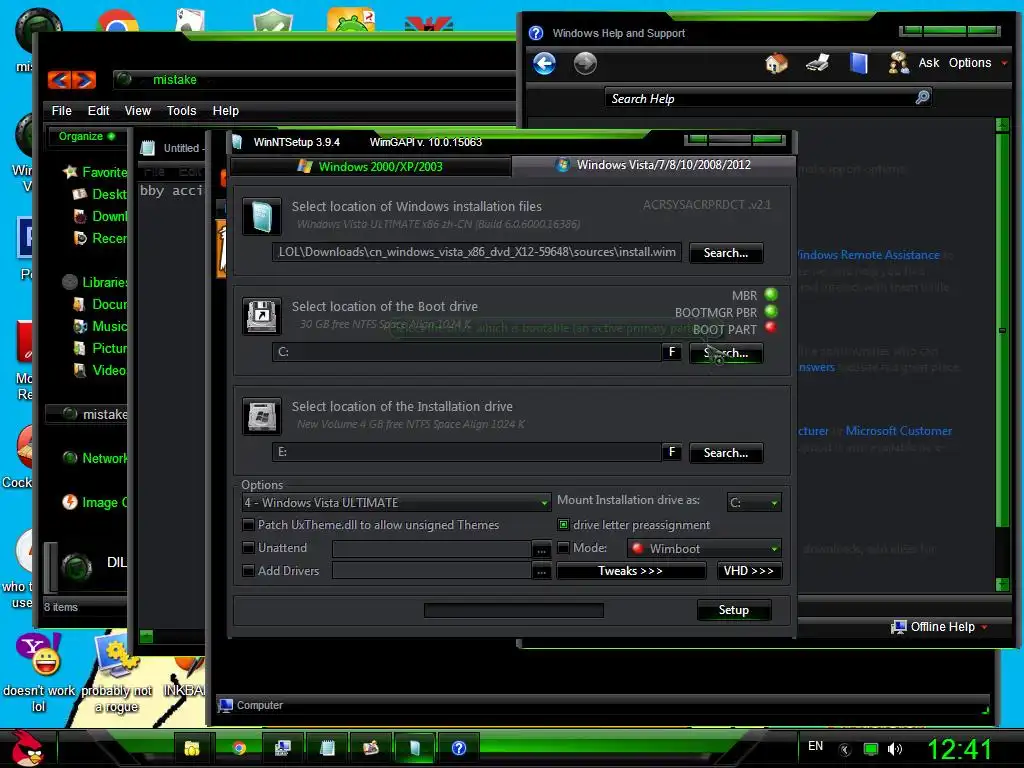Click the Installation drive hard disk icon
Screen dimensions: 1024x768
click(x=262, y=416)
